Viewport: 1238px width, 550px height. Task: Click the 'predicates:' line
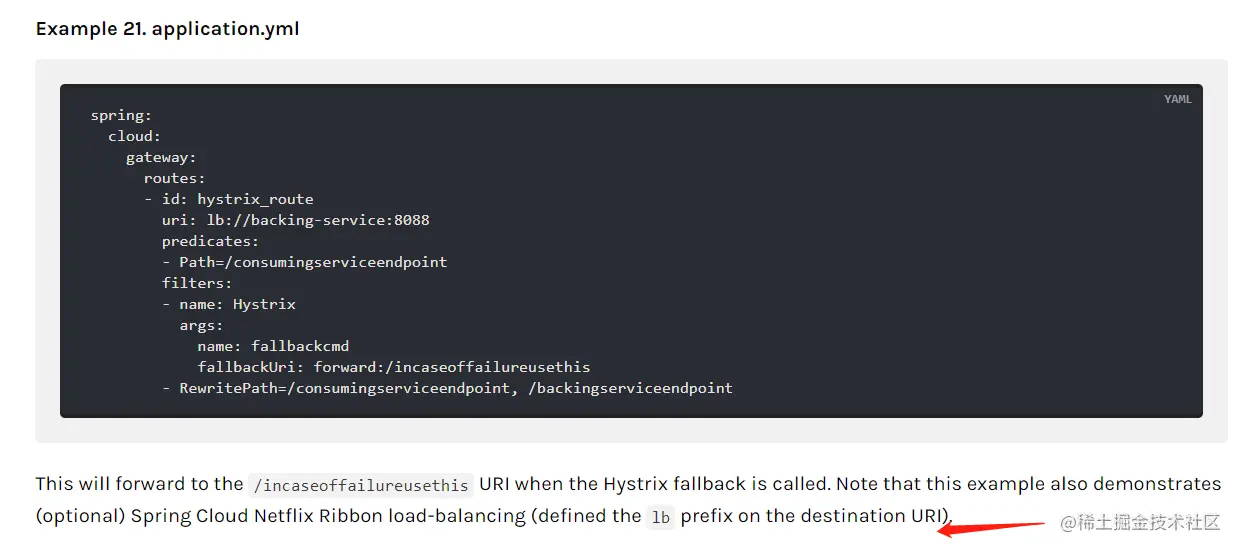pos(211,241)
